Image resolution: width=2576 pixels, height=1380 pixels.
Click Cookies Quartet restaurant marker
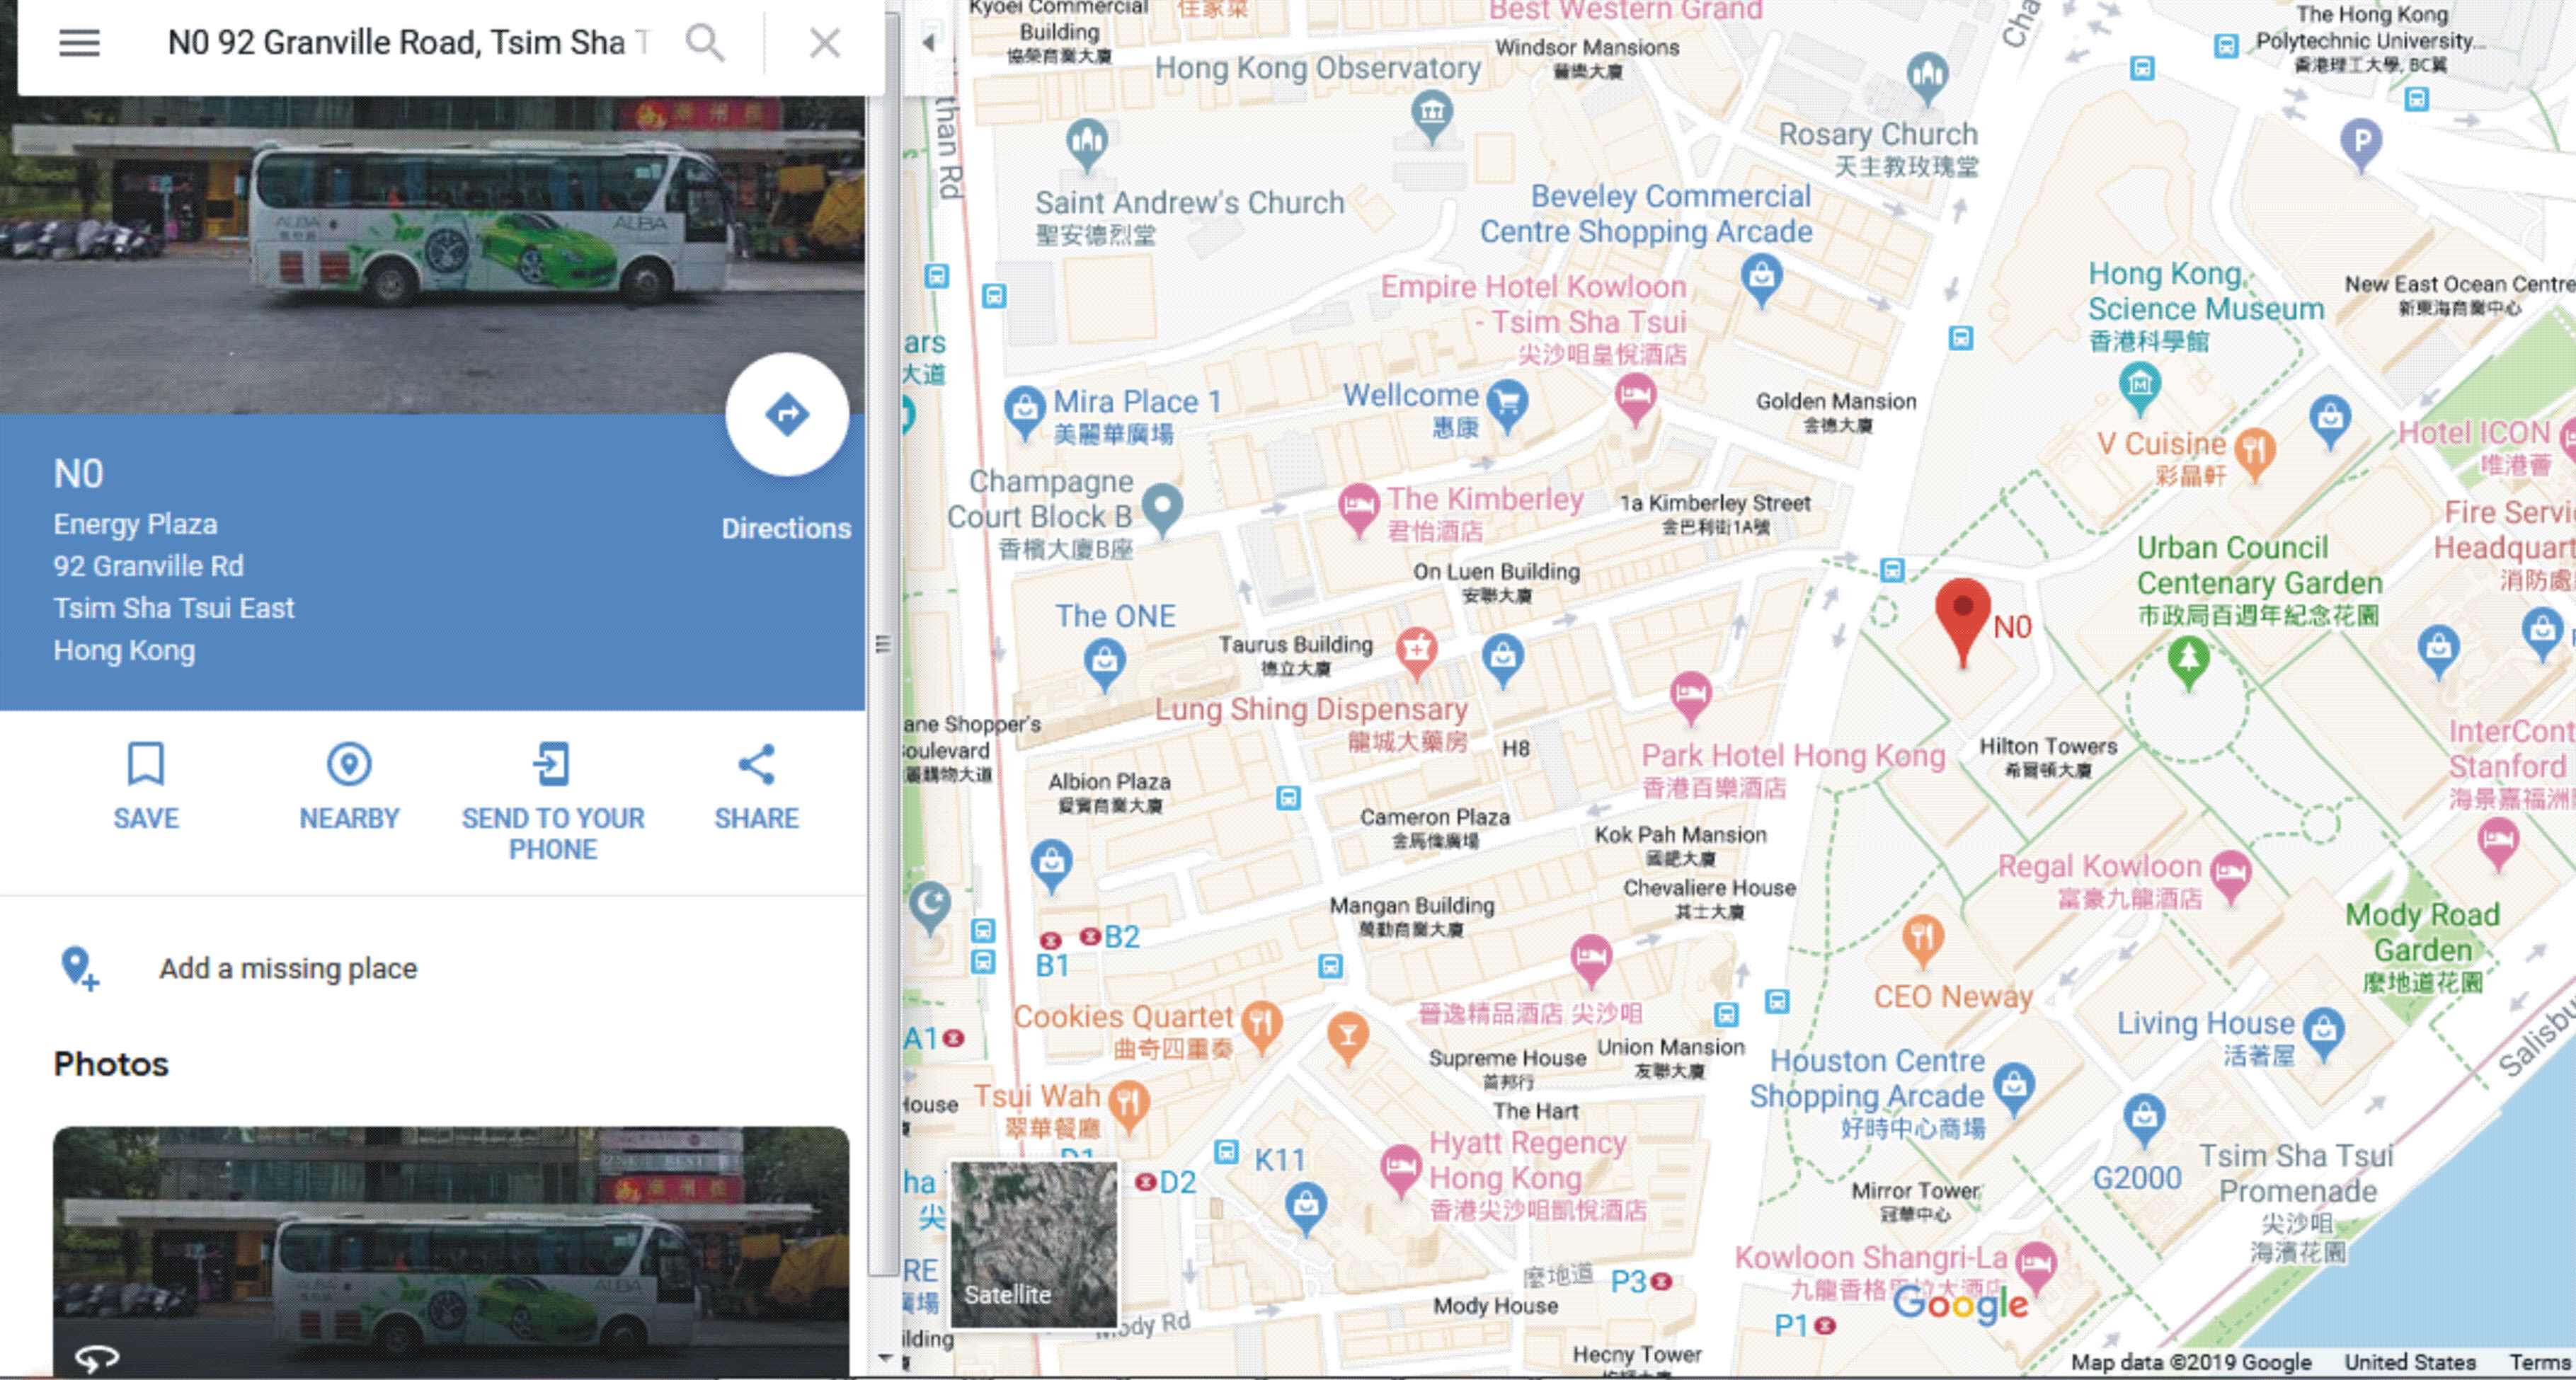click(x=1262, y=1027)
